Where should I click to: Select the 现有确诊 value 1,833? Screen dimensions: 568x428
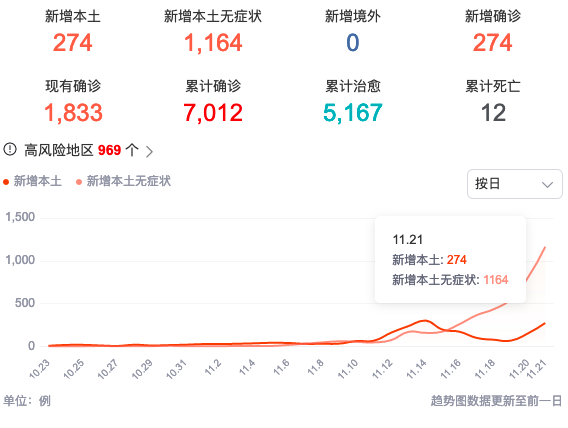[73, 113]
